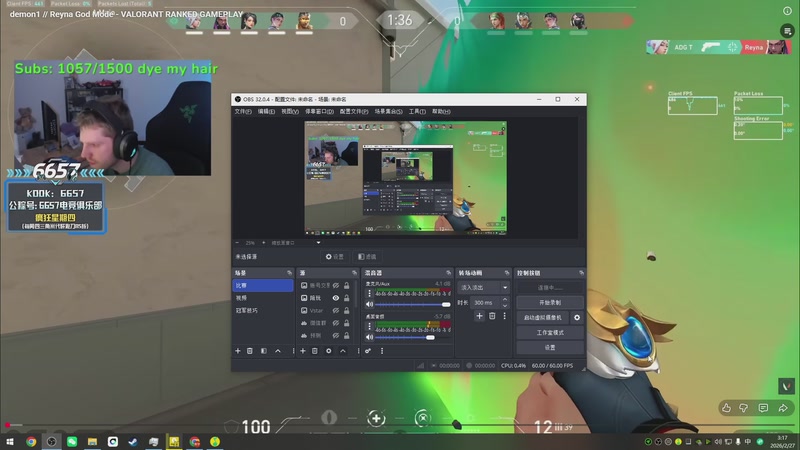Show the Vstar source
This screenshot has height=450, width=800.
coord(336,310)
